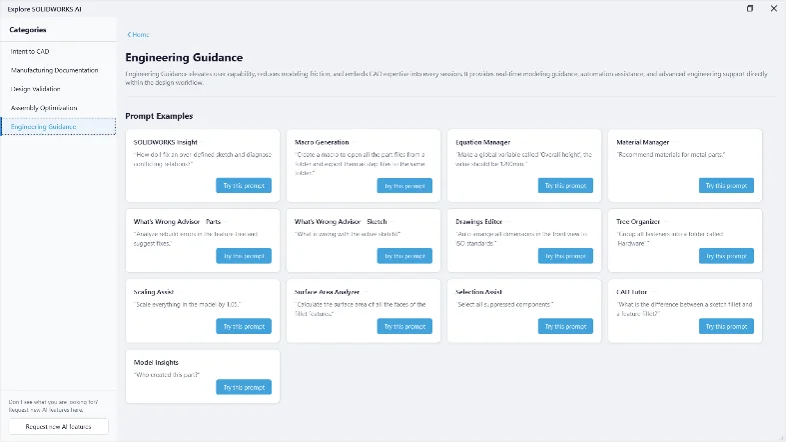Try the Selection Assist prompt
The width and height of the screenshot is (786, 442).
(565, 326)
